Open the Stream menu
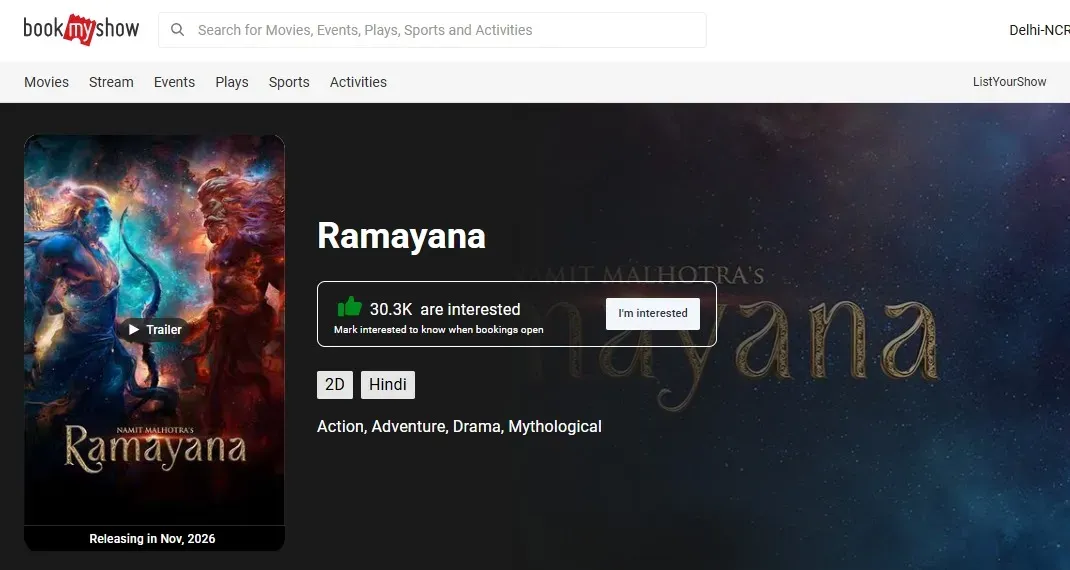Viewport: 1070px width, 570px height. [x=111, y=82]
